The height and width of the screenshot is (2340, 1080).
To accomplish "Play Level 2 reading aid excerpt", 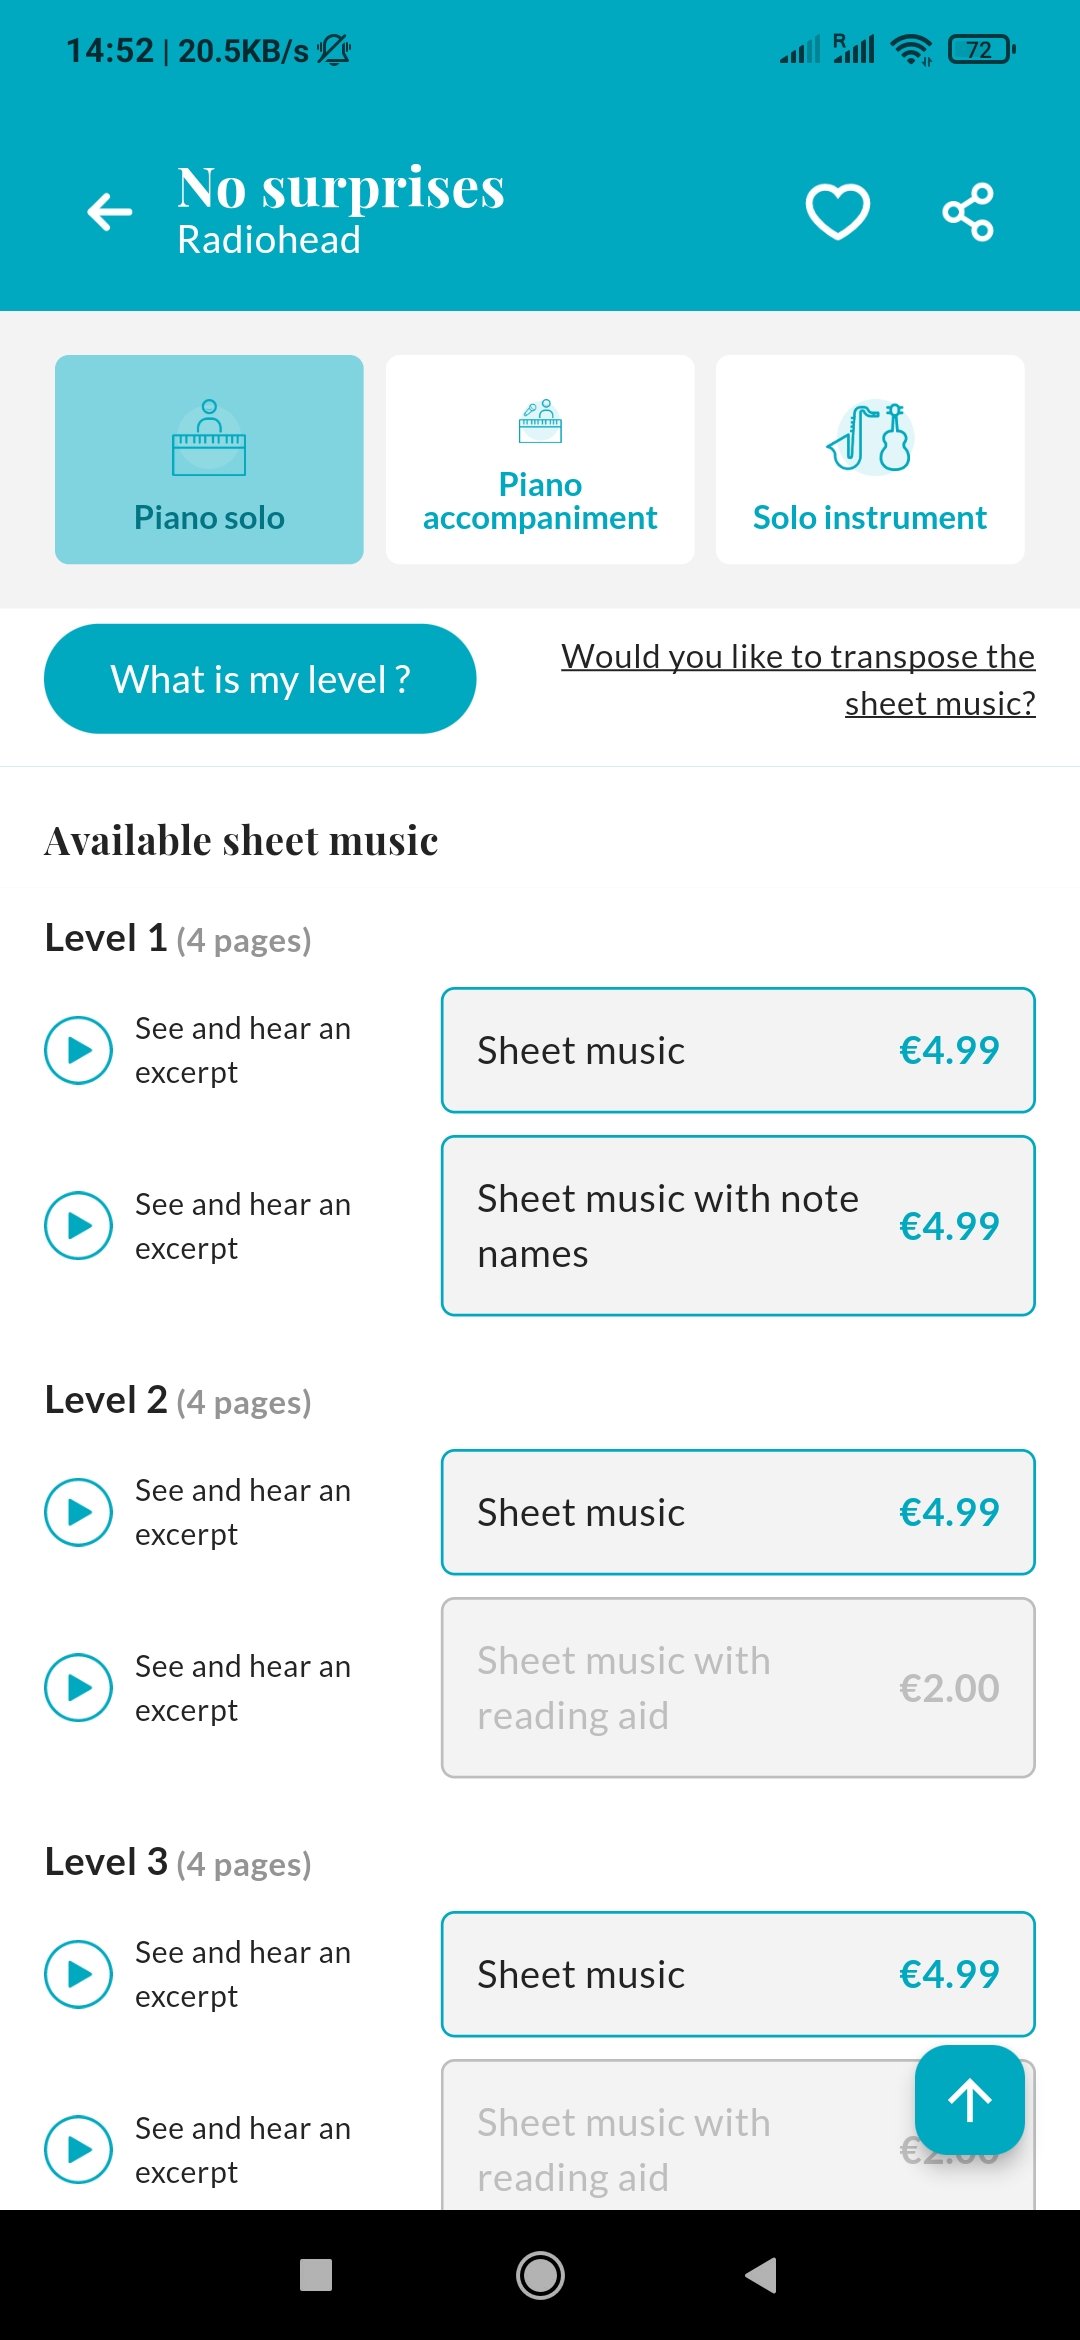I will point(78,1688).
